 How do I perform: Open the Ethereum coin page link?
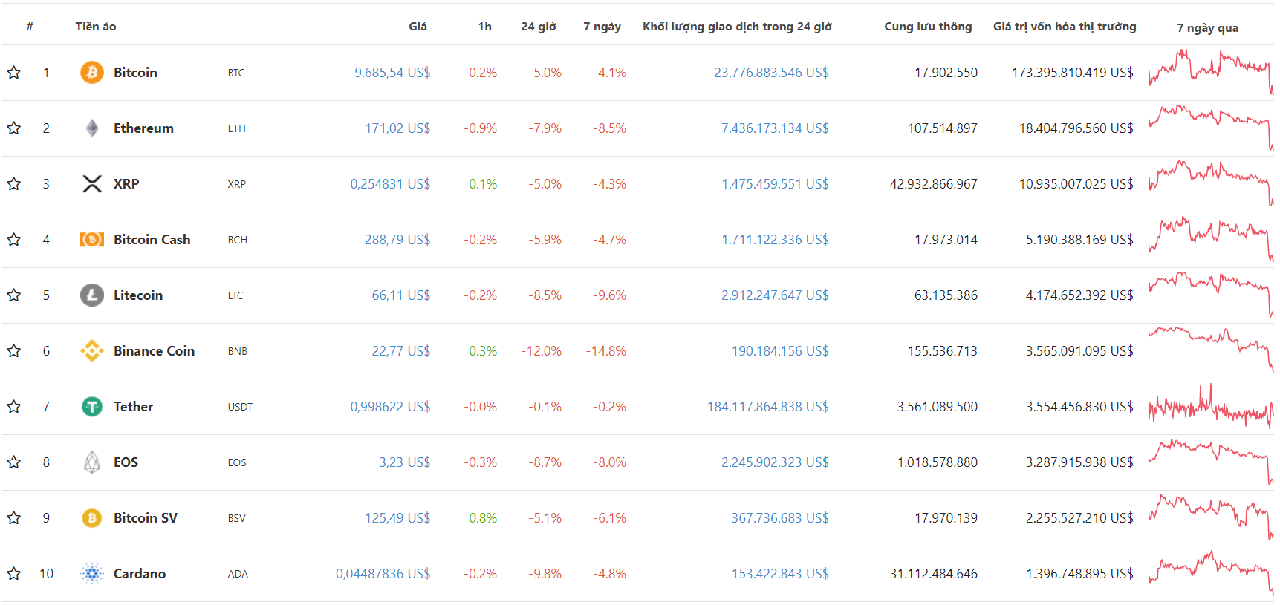pos(143,128)
